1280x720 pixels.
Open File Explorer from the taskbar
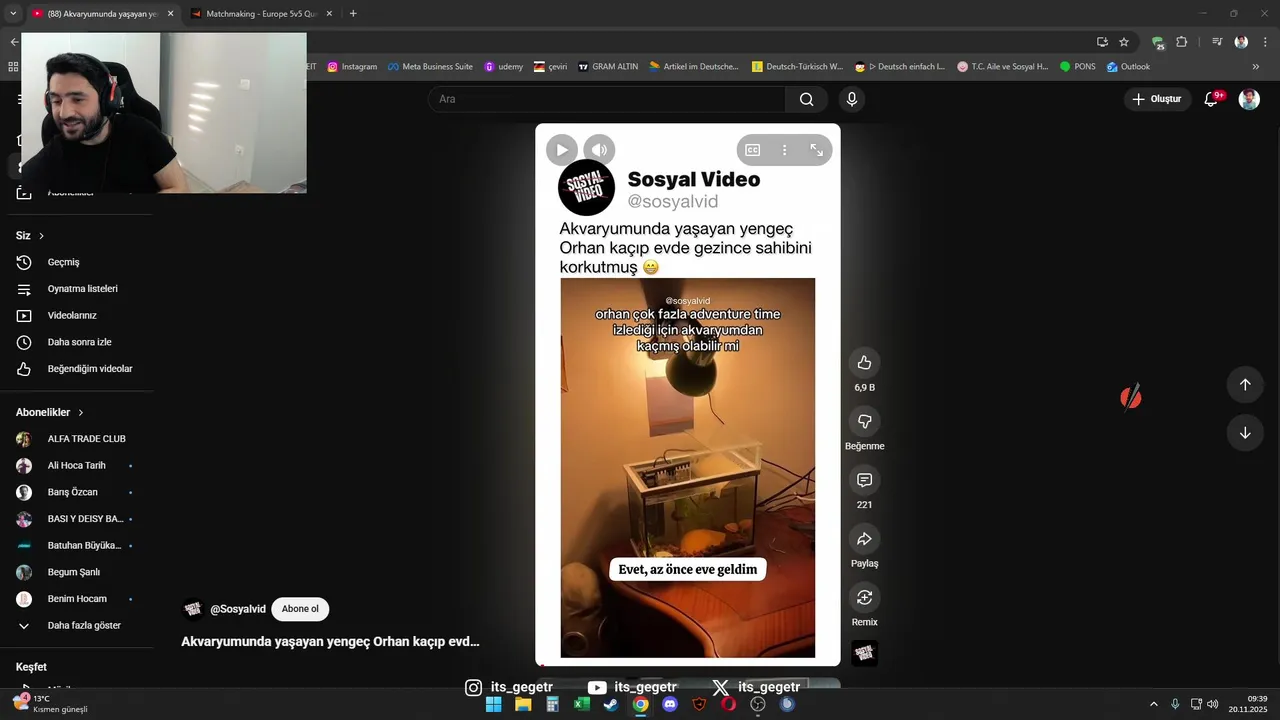click(523, 704)
